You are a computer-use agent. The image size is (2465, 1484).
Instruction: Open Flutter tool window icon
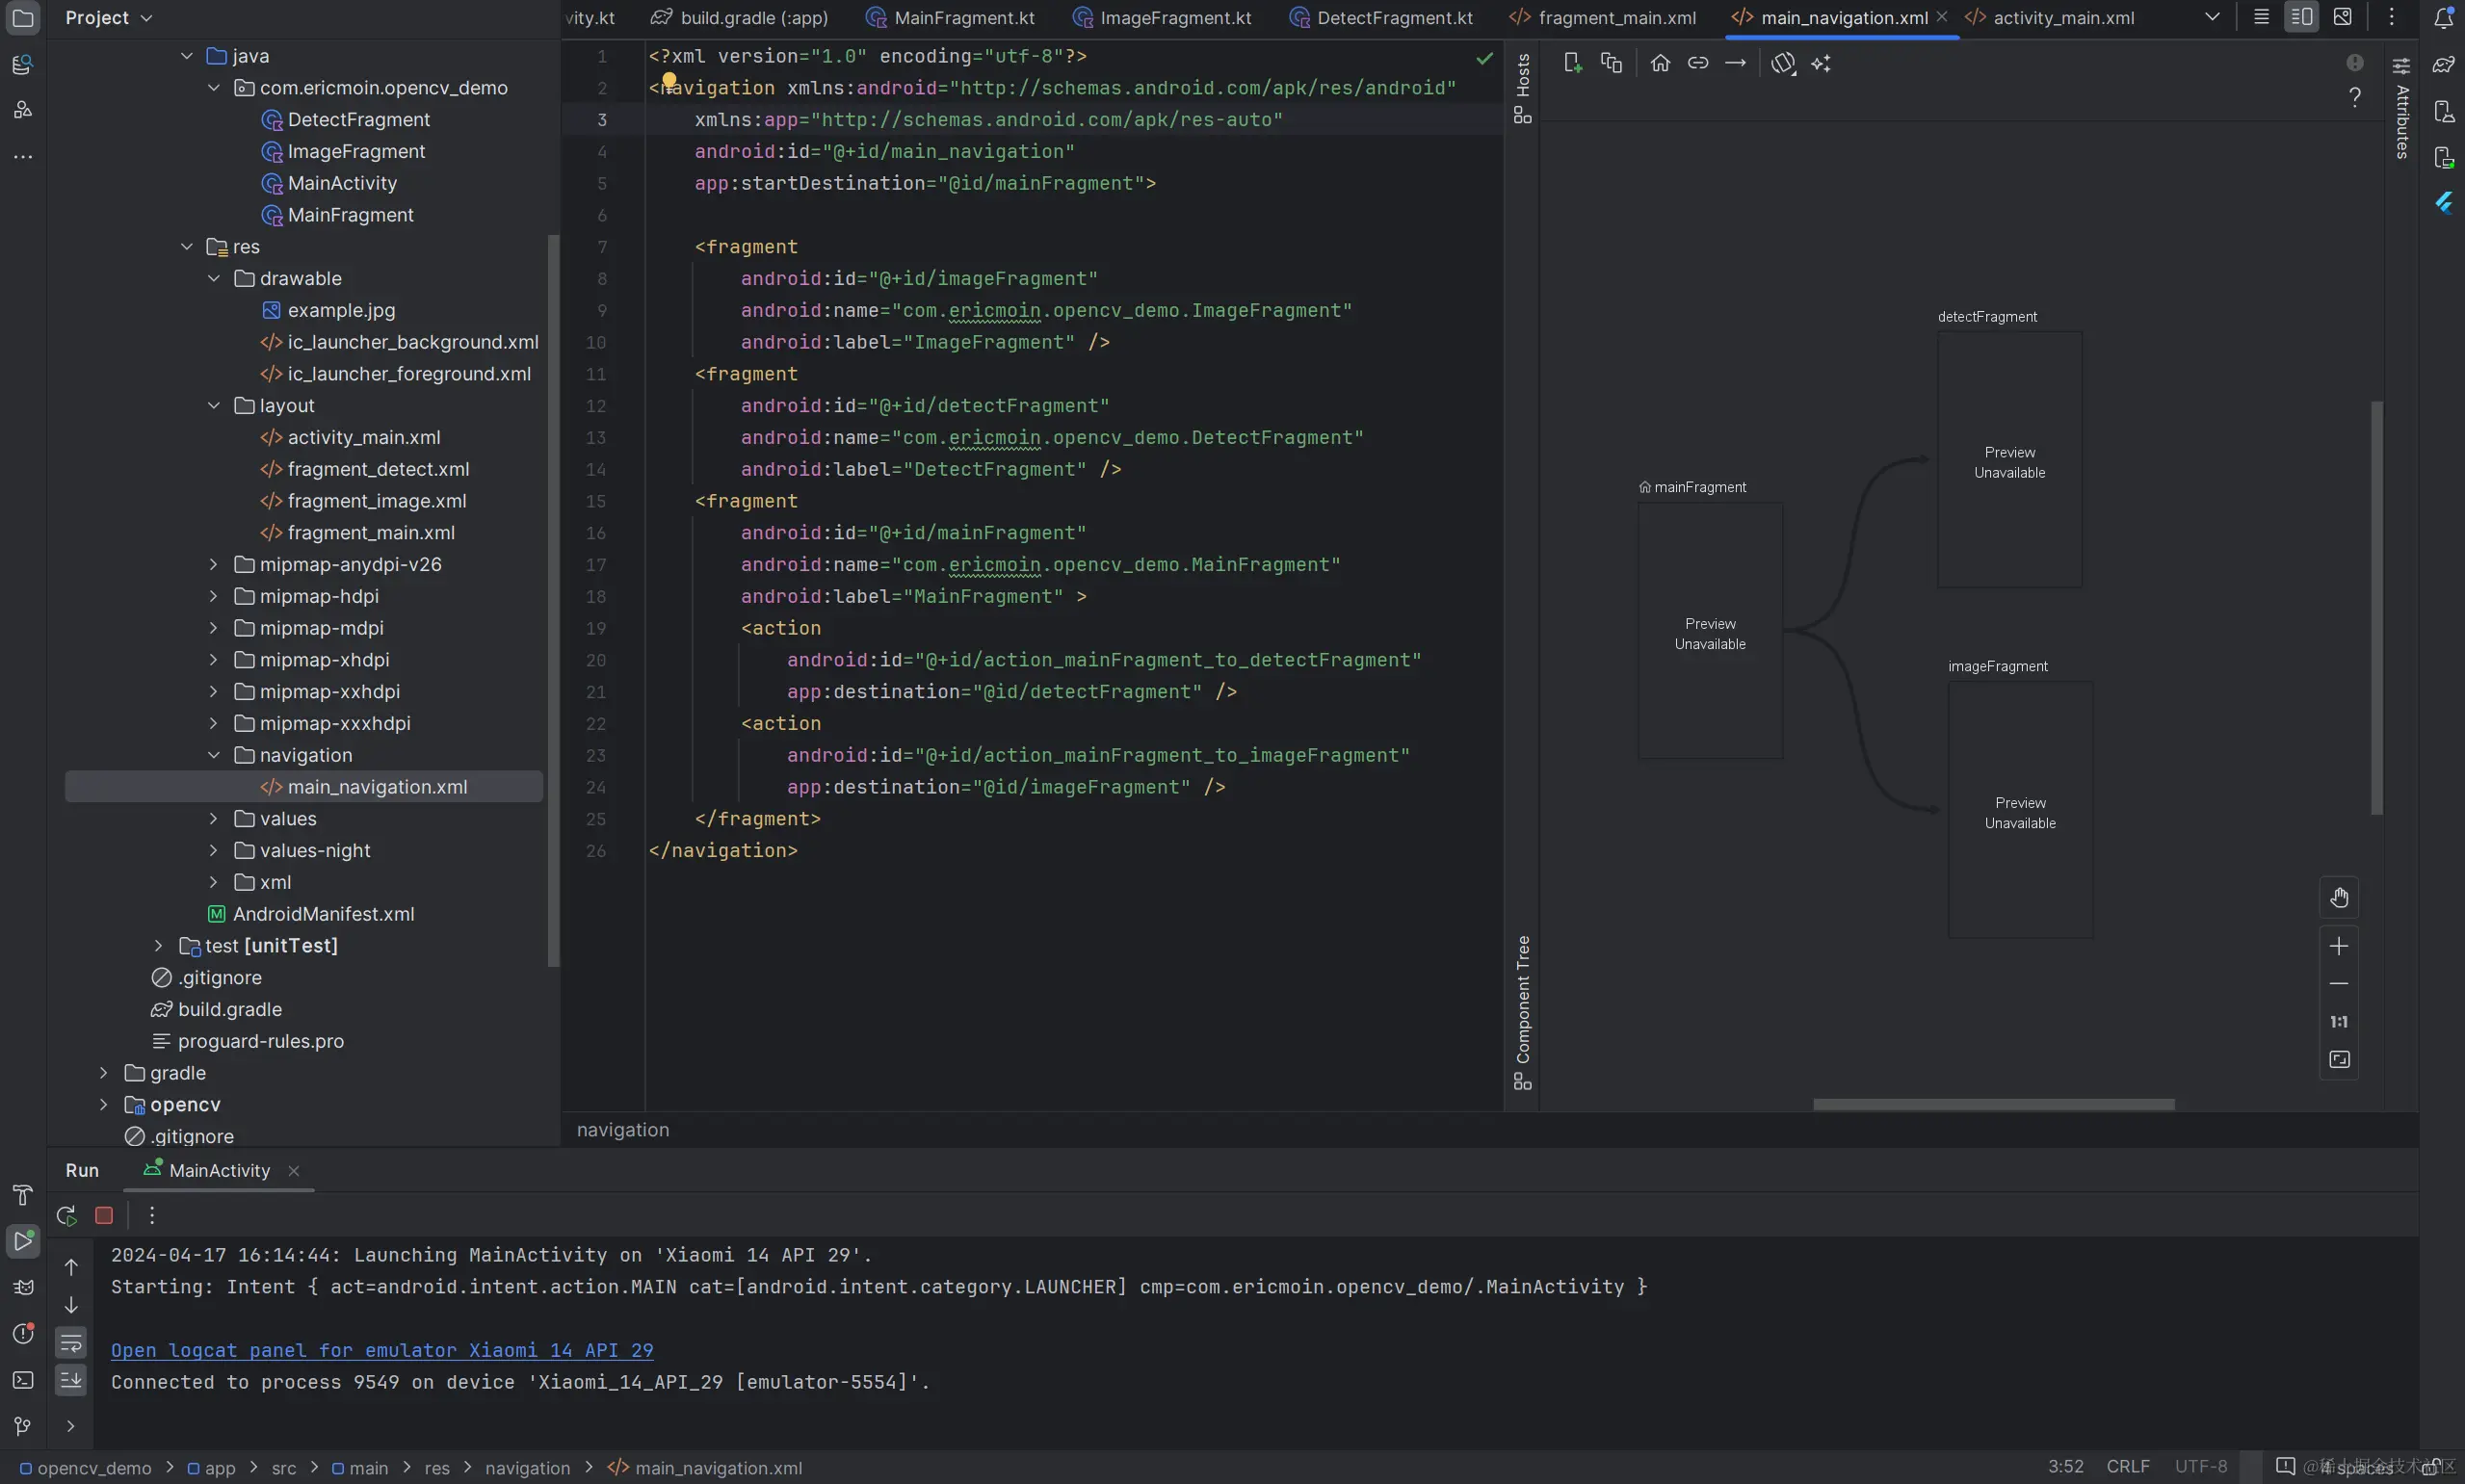[2443, 203]
